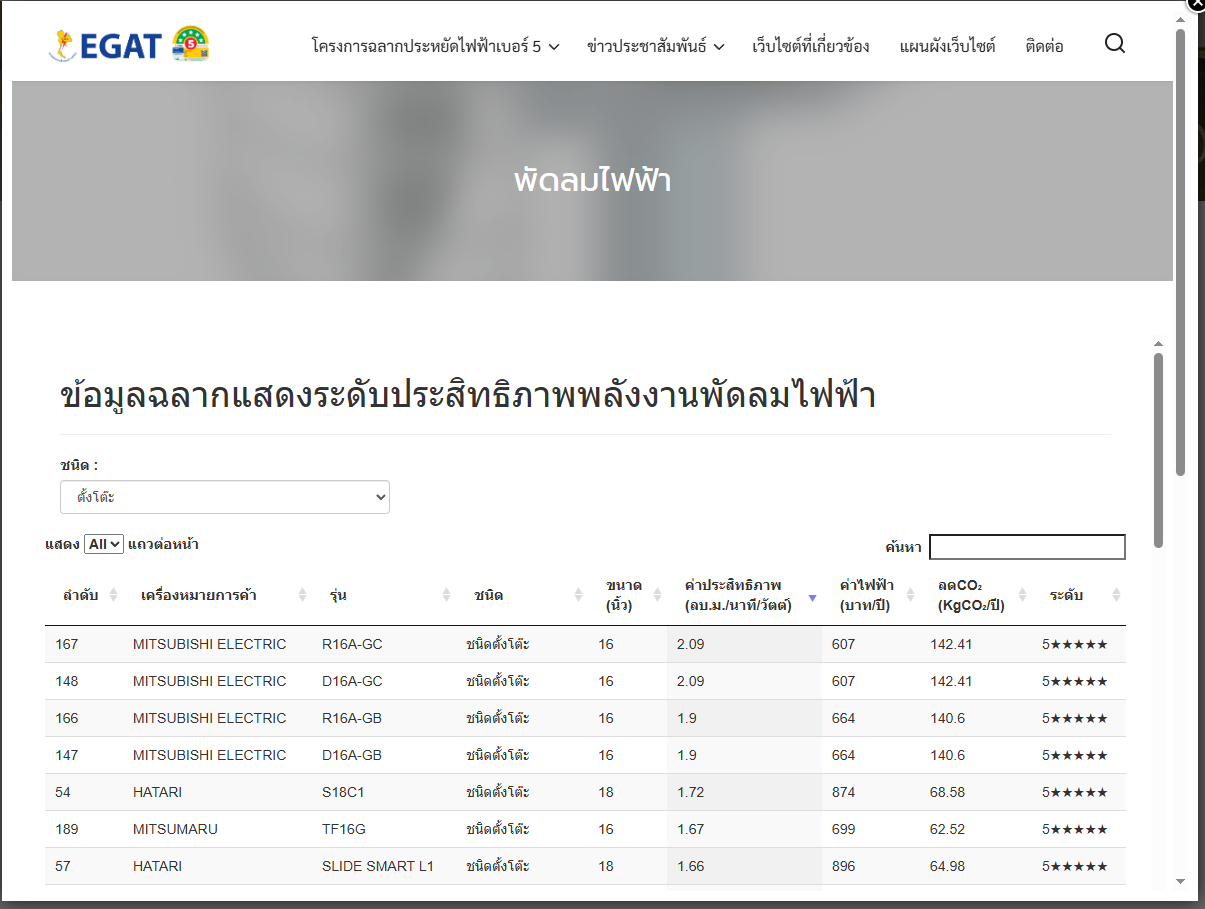Viewport: 1205px width, 909px height.
Task: Sort by ระดับ column arrows
Action: pyautogui.click(x=1116, y=595)
